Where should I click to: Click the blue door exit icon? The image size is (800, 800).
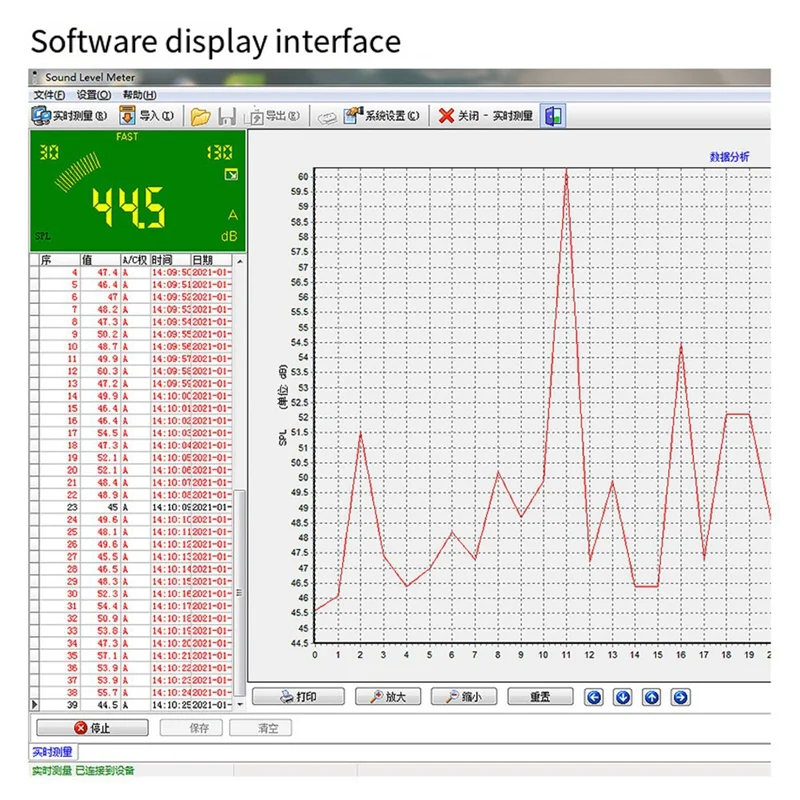click(553, 116)
